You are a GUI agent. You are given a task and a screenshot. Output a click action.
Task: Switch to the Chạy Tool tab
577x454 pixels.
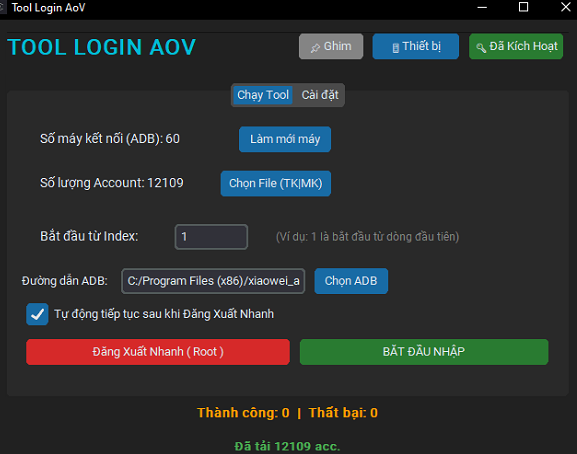[263, 95]
